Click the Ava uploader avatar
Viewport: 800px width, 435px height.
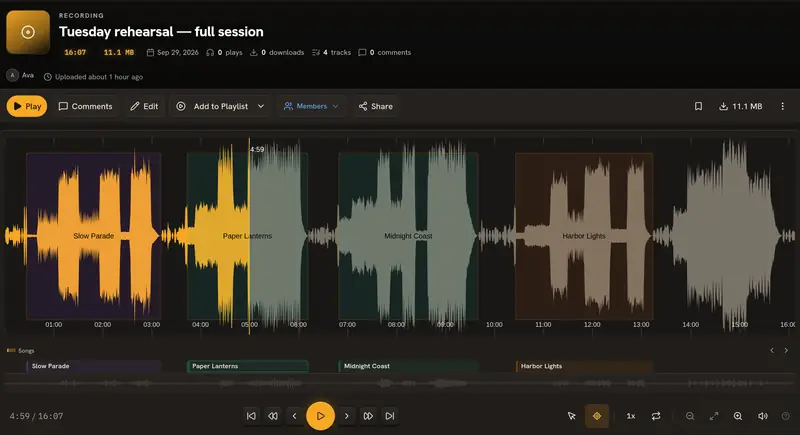point(12,75)
